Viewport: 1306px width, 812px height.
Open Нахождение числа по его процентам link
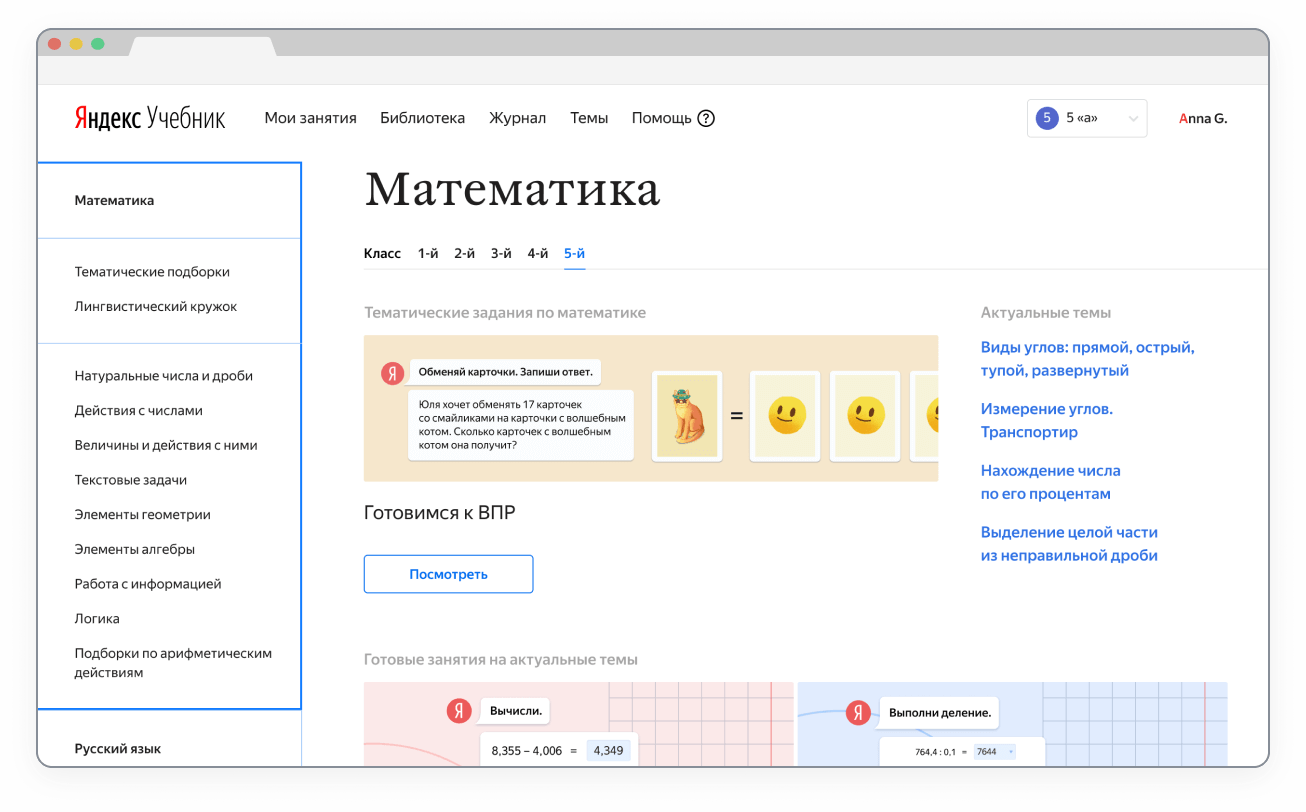(x=1051, y=482)
